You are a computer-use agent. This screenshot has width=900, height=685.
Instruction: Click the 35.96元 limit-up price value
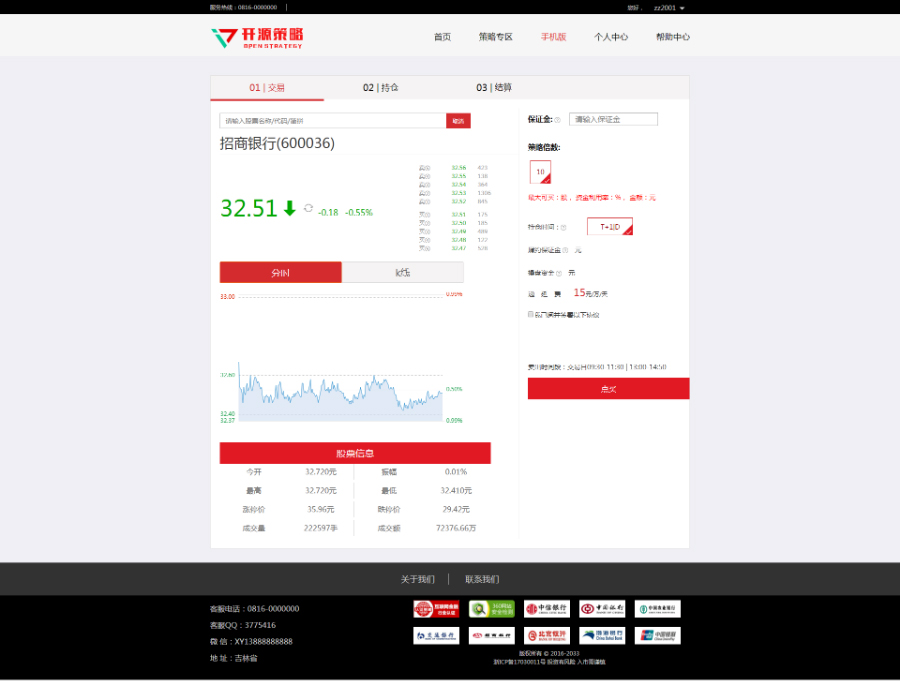click(320, 509)
